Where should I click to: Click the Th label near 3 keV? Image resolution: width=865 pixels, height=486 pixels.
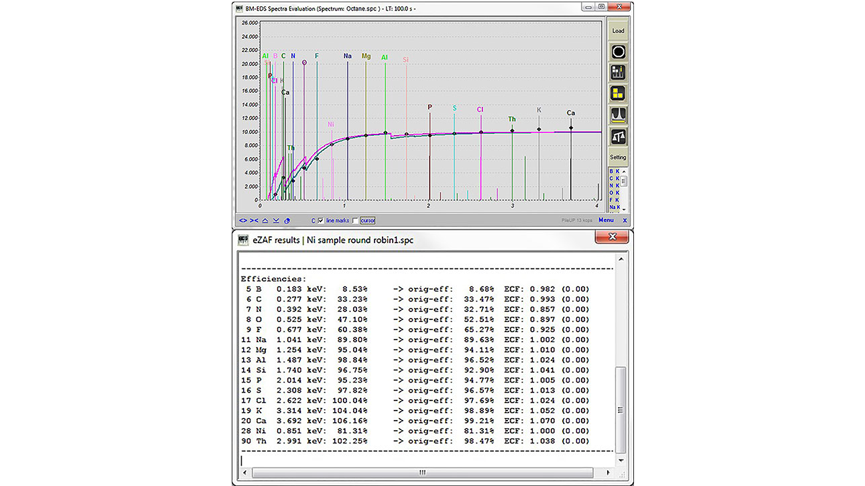(x=512, y=119)
